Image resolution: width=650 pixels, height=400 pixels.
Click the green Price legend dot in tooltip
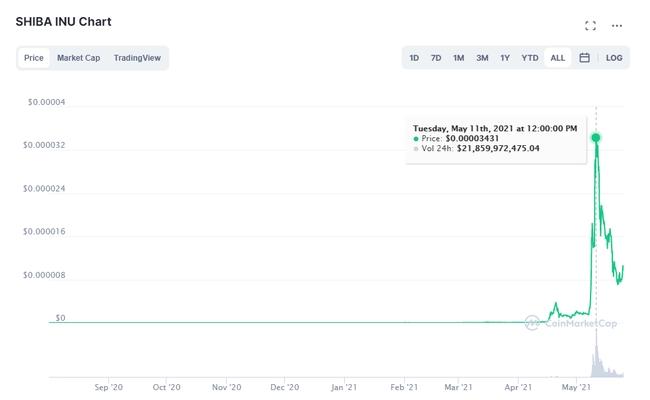tap(416, 139)
